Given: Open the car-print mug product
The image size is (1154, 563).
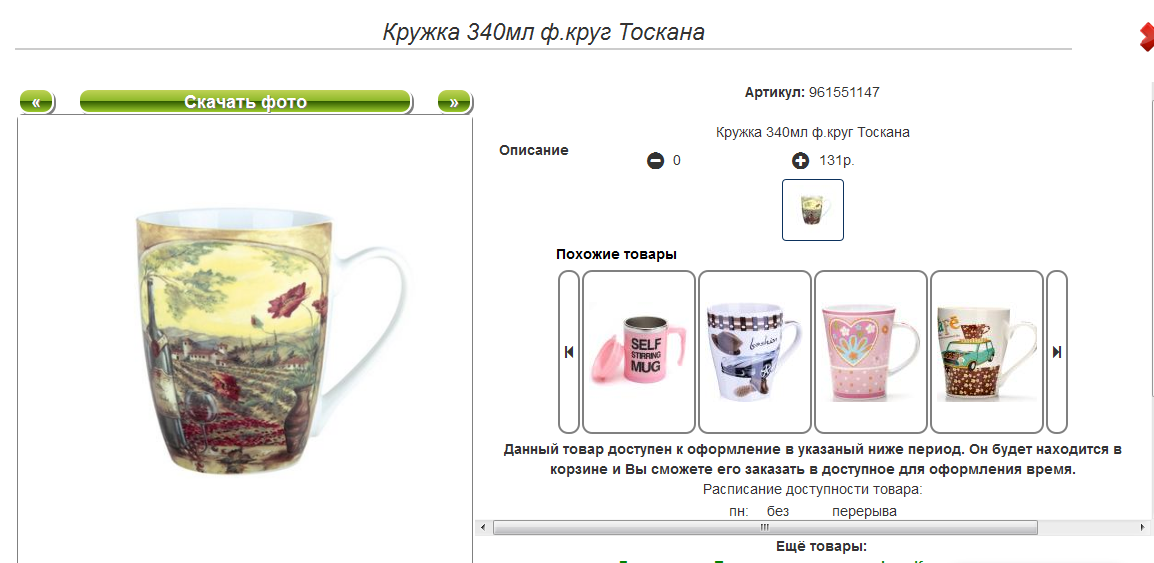Looking at the screenshot, I should (x=754, y=352).
